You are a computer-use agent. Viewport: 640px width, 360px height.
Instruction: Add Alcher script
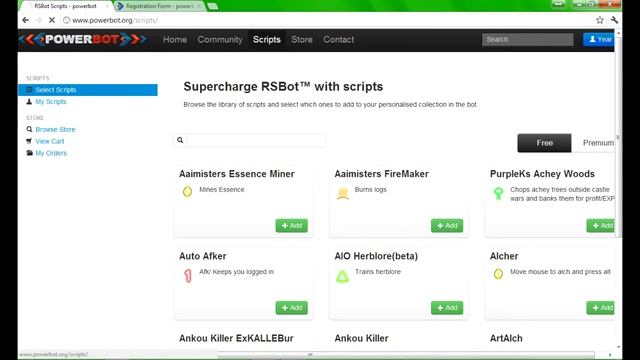tap(600, 308)
